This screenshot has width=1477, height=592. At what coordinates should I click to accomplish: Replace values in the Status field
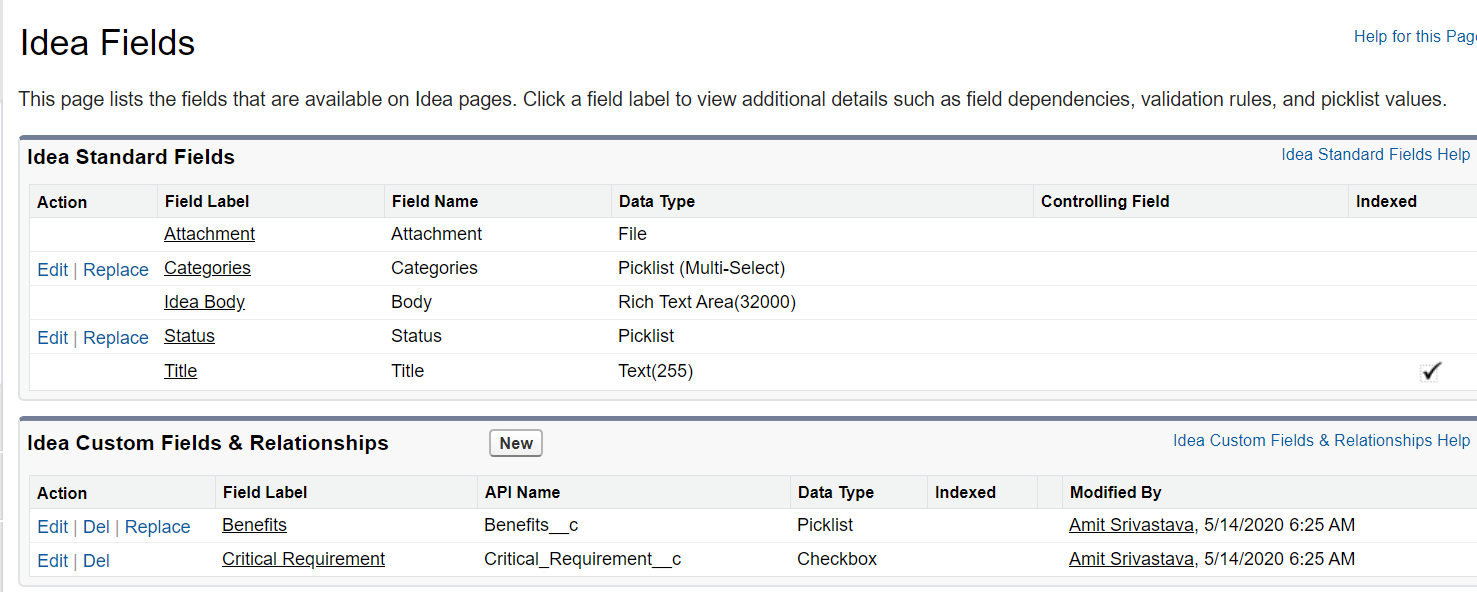pyautogui.click(x=116, y=338)
